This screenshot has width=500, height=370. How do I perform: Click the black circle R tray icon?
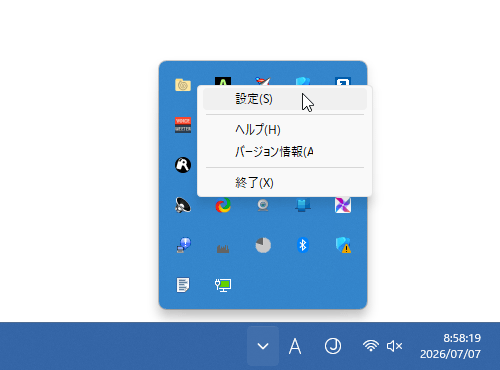click(x=183, y=165)
